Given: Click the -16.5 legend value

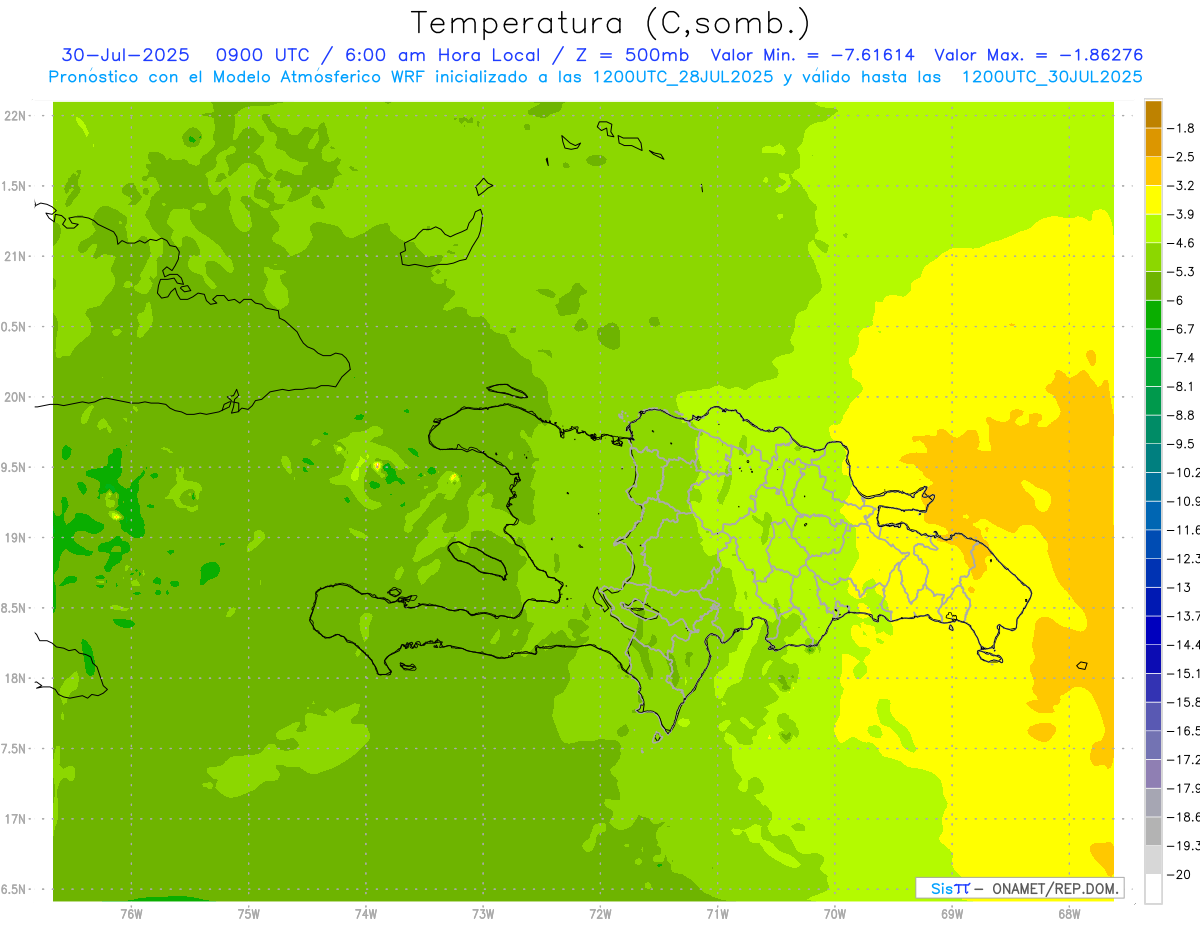Looking at the screenshot, I should (x=1185, y=731).
